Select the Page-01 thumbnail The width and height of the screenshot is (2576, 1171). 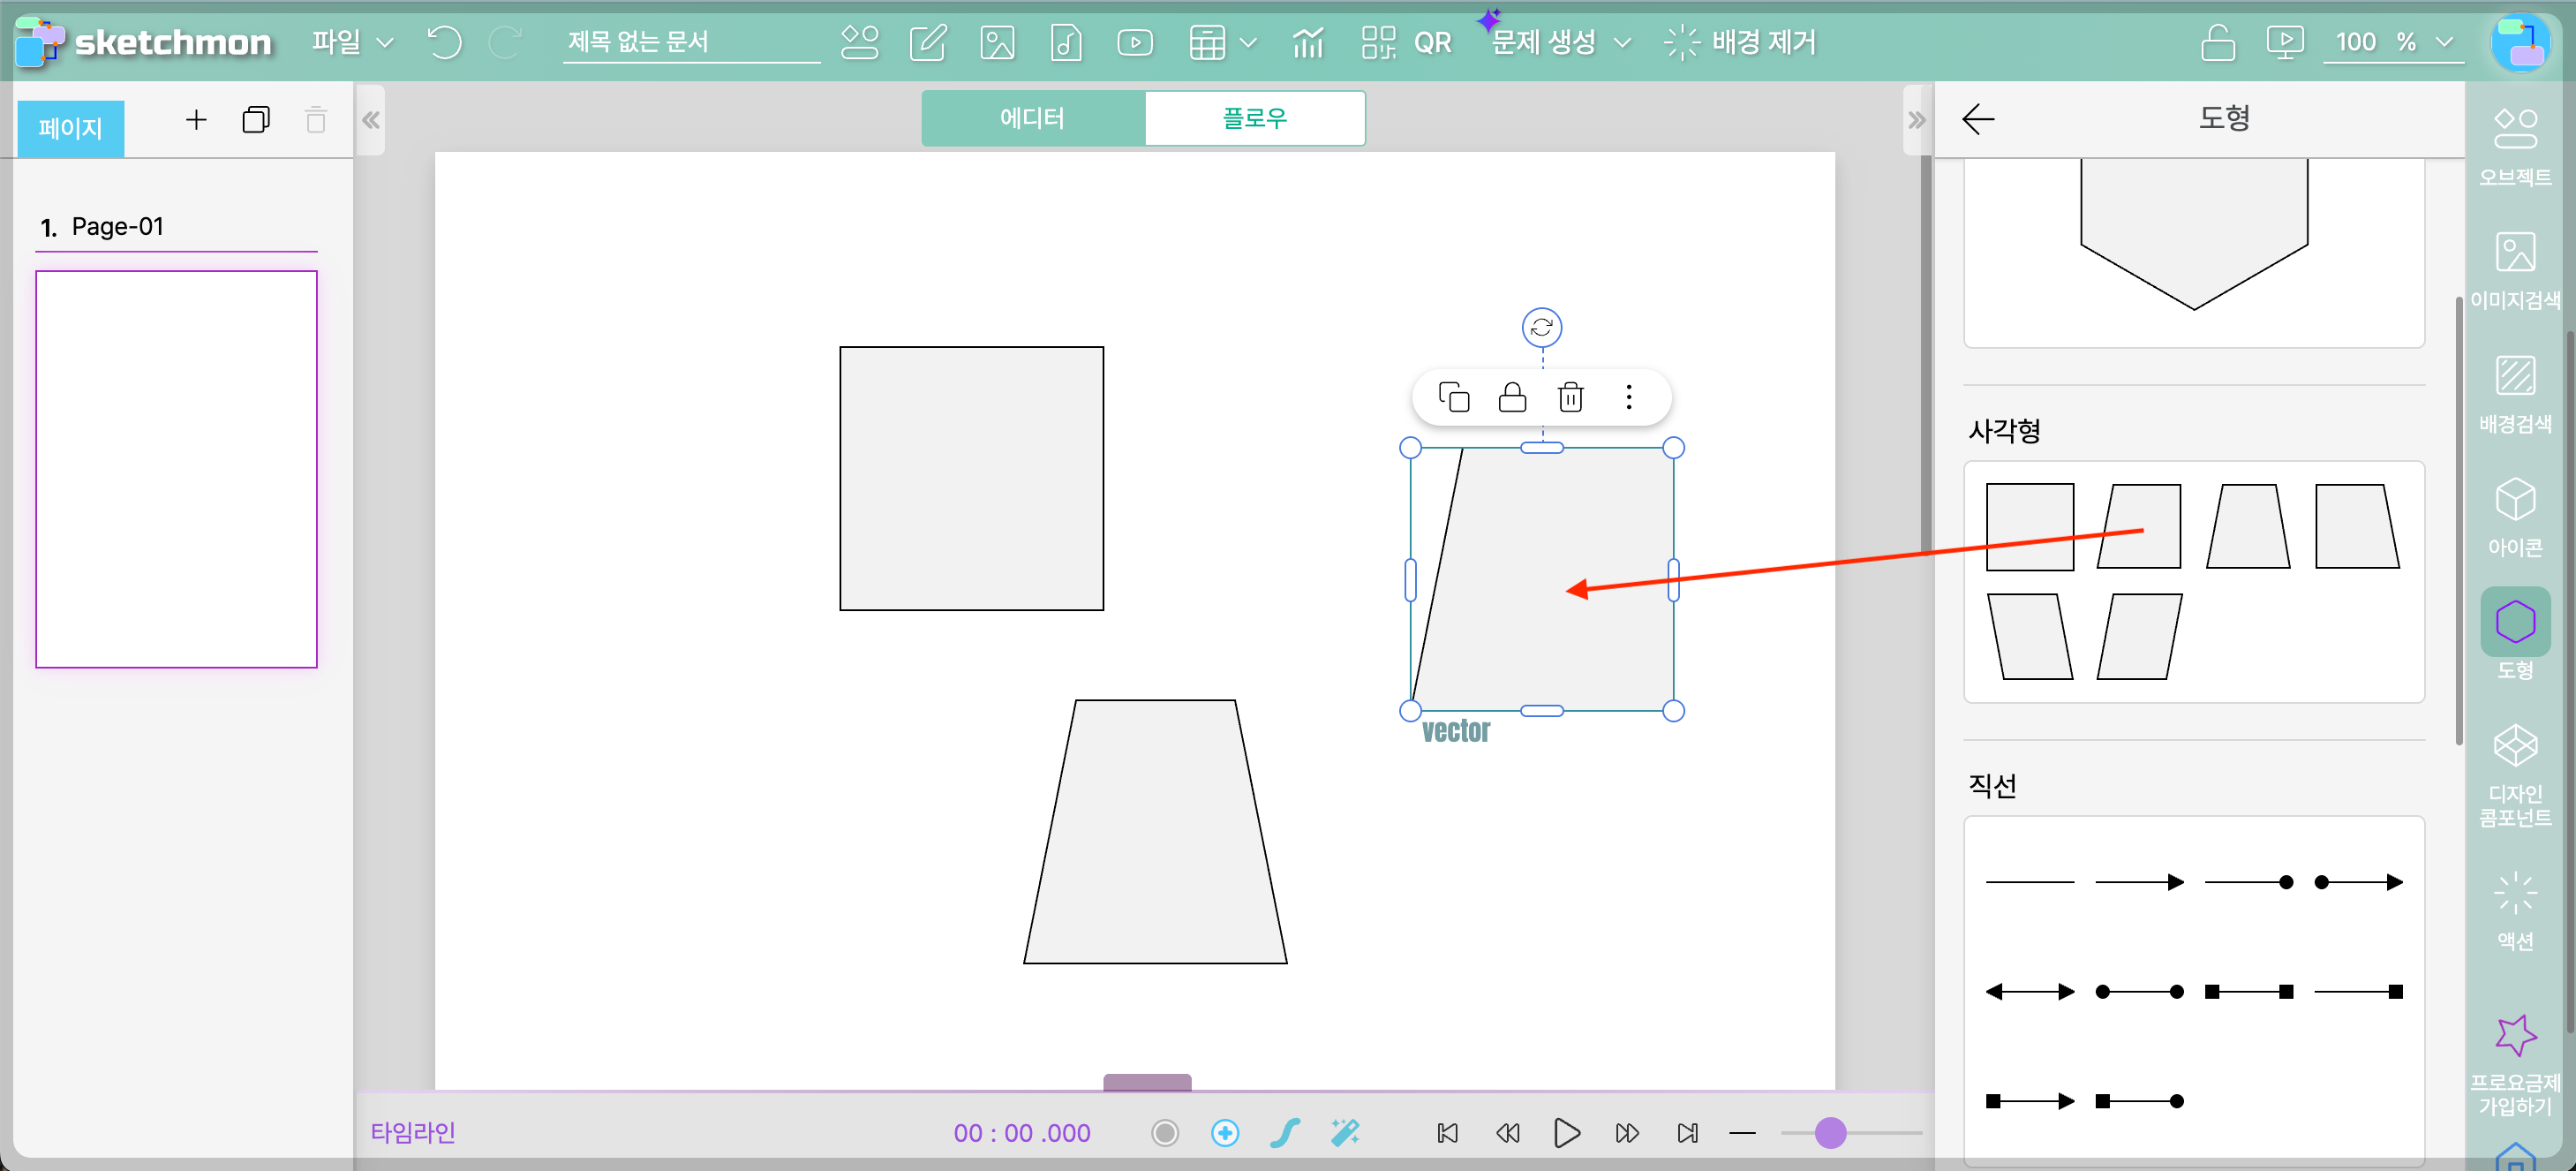point(176,468)
